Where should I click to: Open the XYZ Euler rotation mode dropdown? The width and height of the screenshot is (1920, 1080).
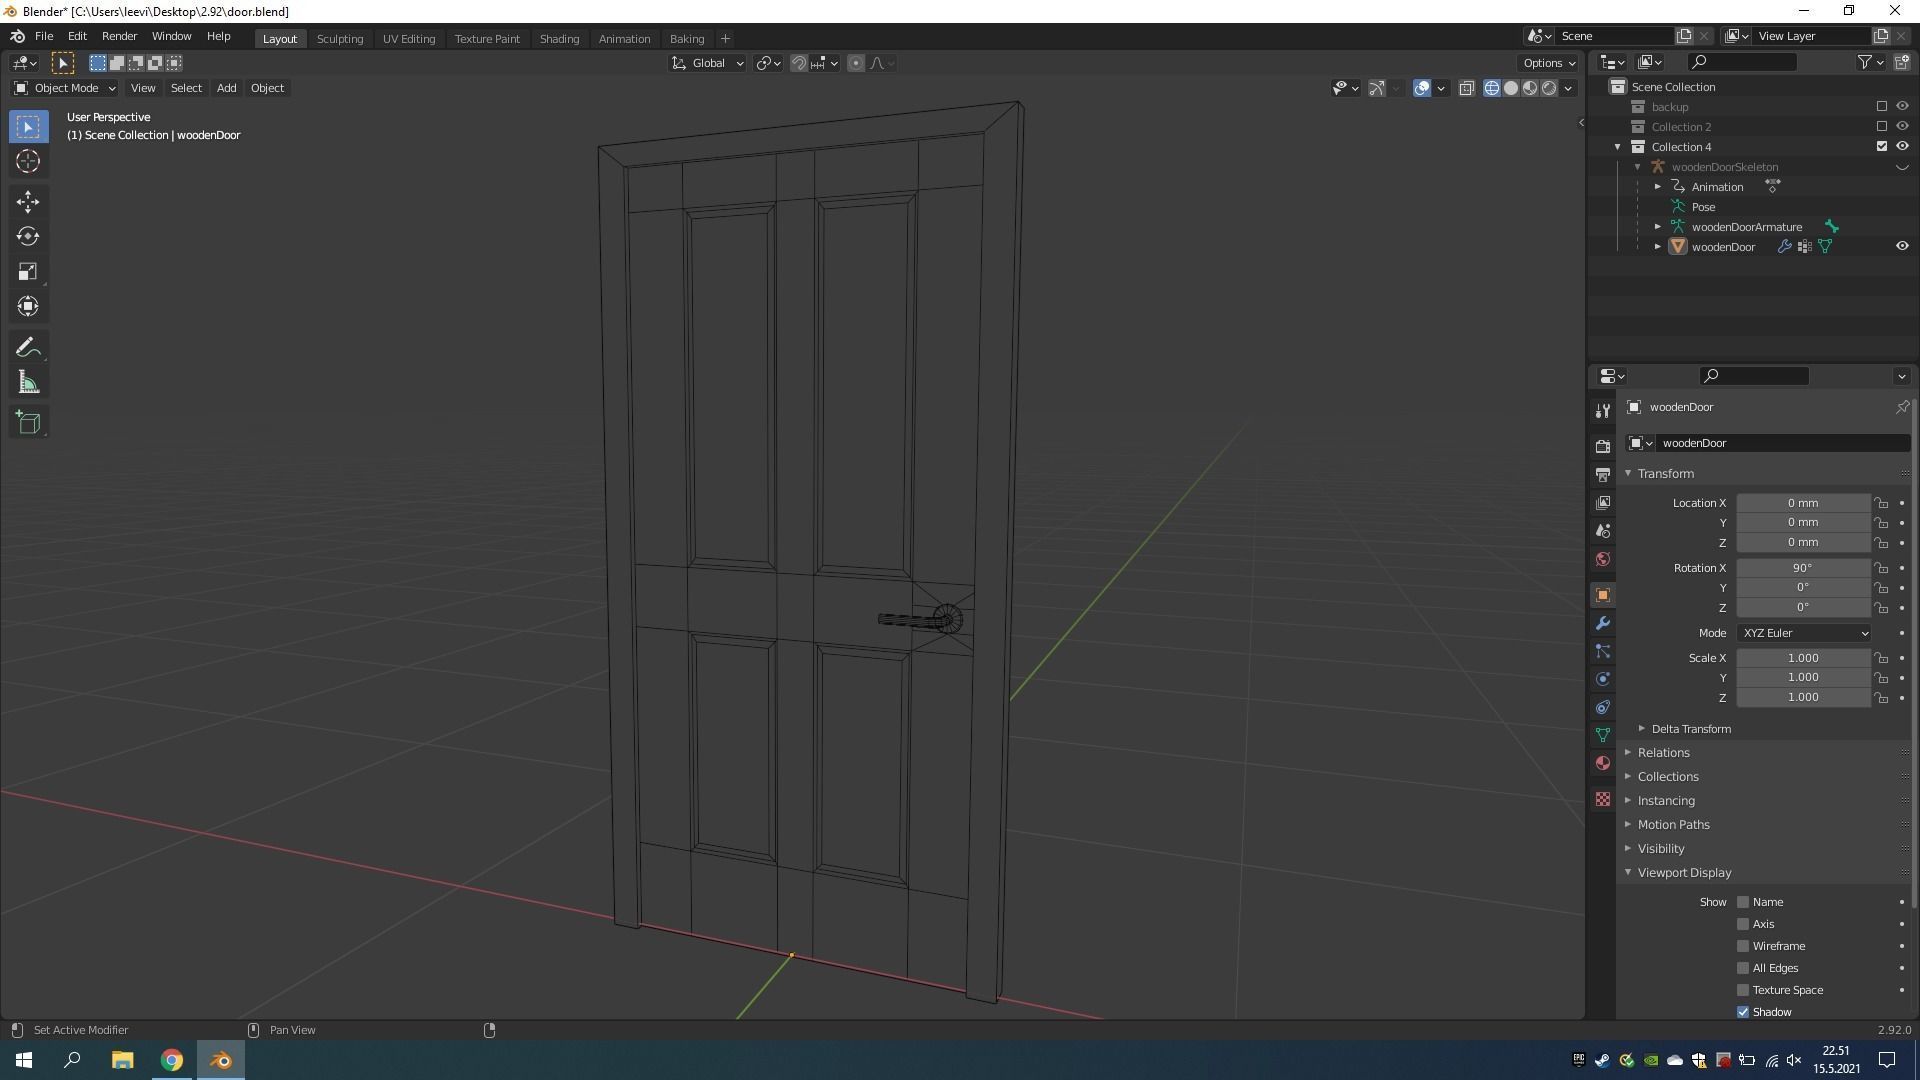click(1804, 633)
